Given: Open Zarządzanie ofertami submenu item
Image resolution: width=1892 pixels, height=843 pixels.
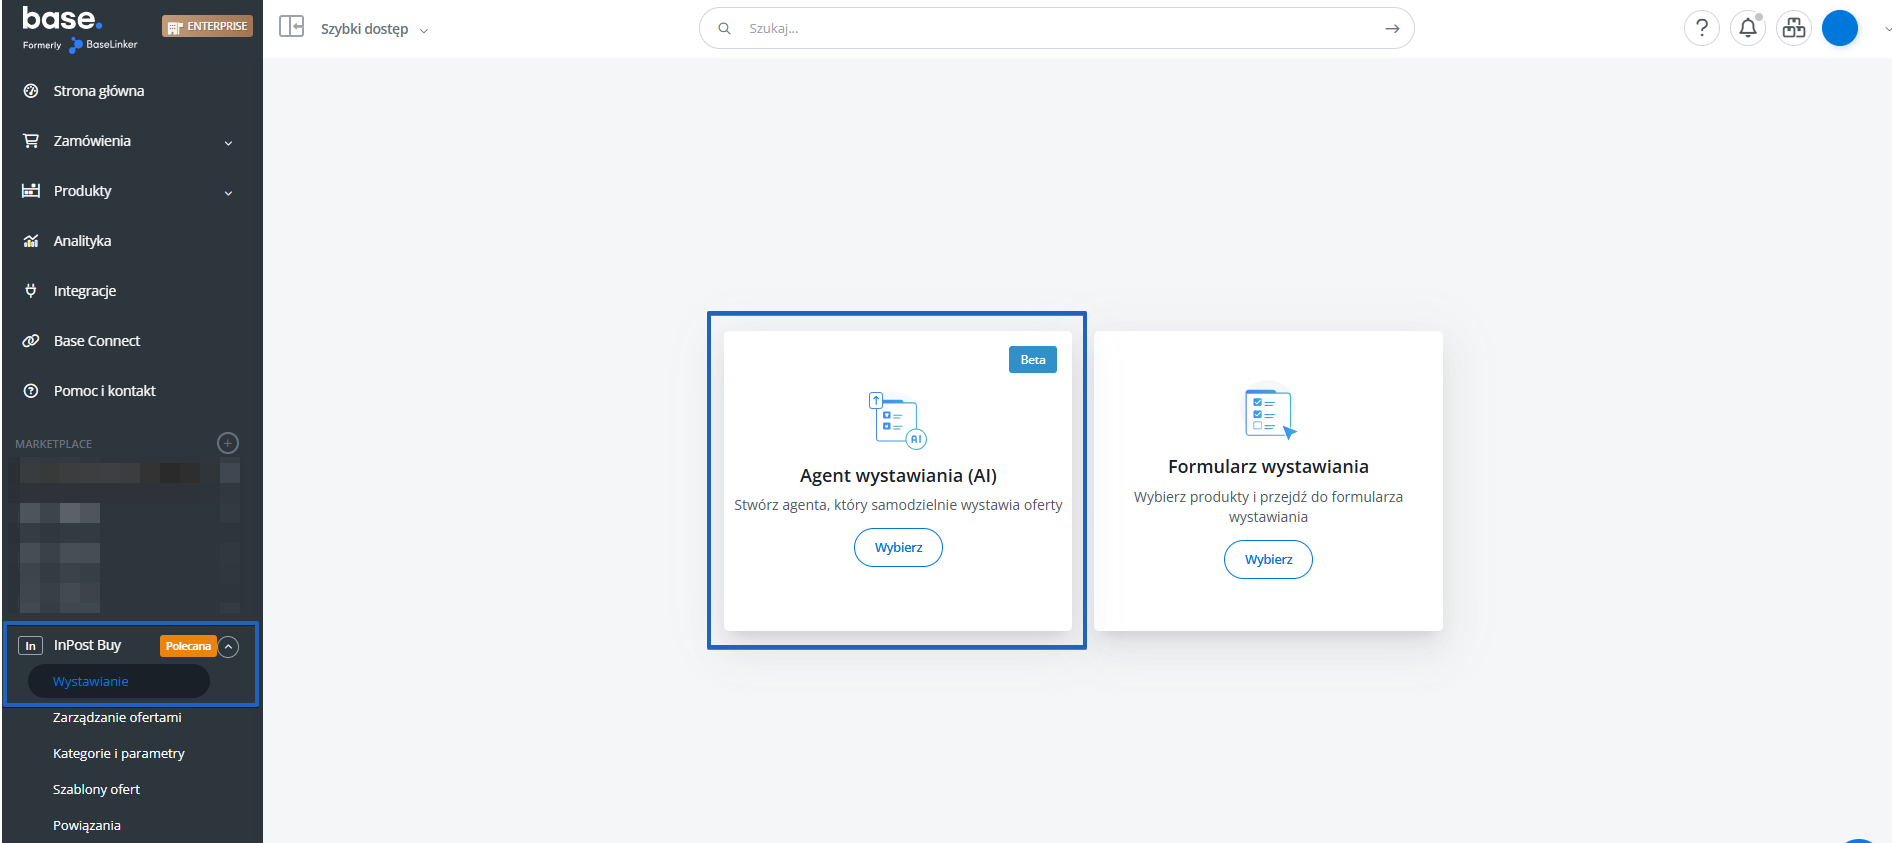Looking at the screenshot, I should [117, 717].
